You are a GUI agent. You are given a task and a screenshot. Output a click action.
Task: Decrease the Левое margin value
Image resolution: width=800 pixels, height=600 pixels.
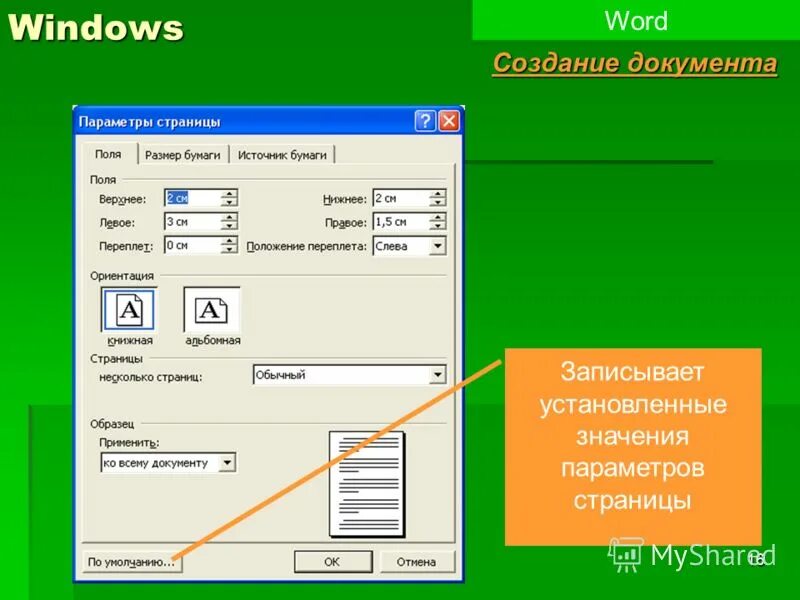click(x=230, y=226)
